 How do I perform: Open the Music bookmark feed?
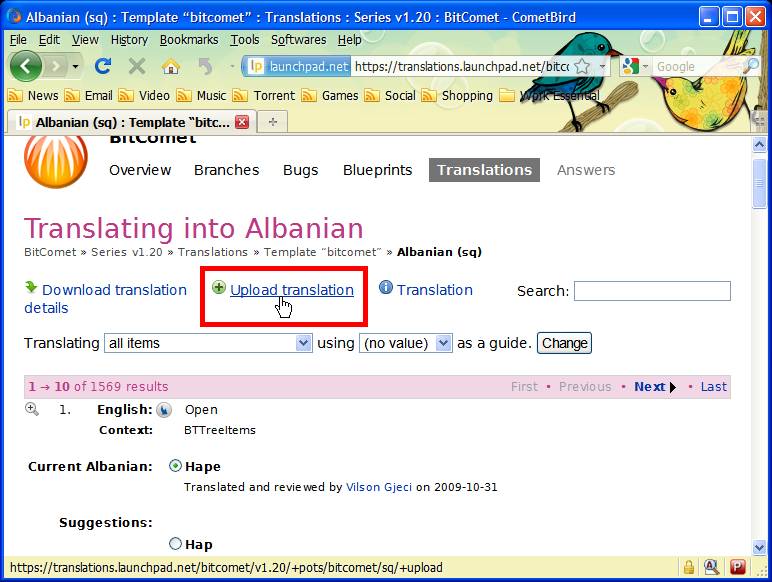click(201, 96)
